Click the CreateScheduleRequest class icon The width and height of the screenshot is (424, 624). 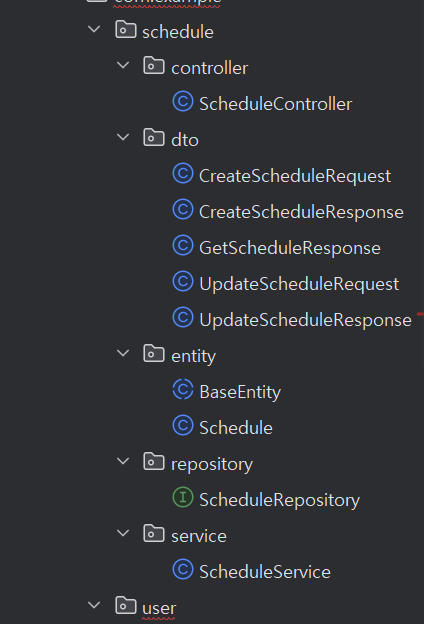(183, 174)
